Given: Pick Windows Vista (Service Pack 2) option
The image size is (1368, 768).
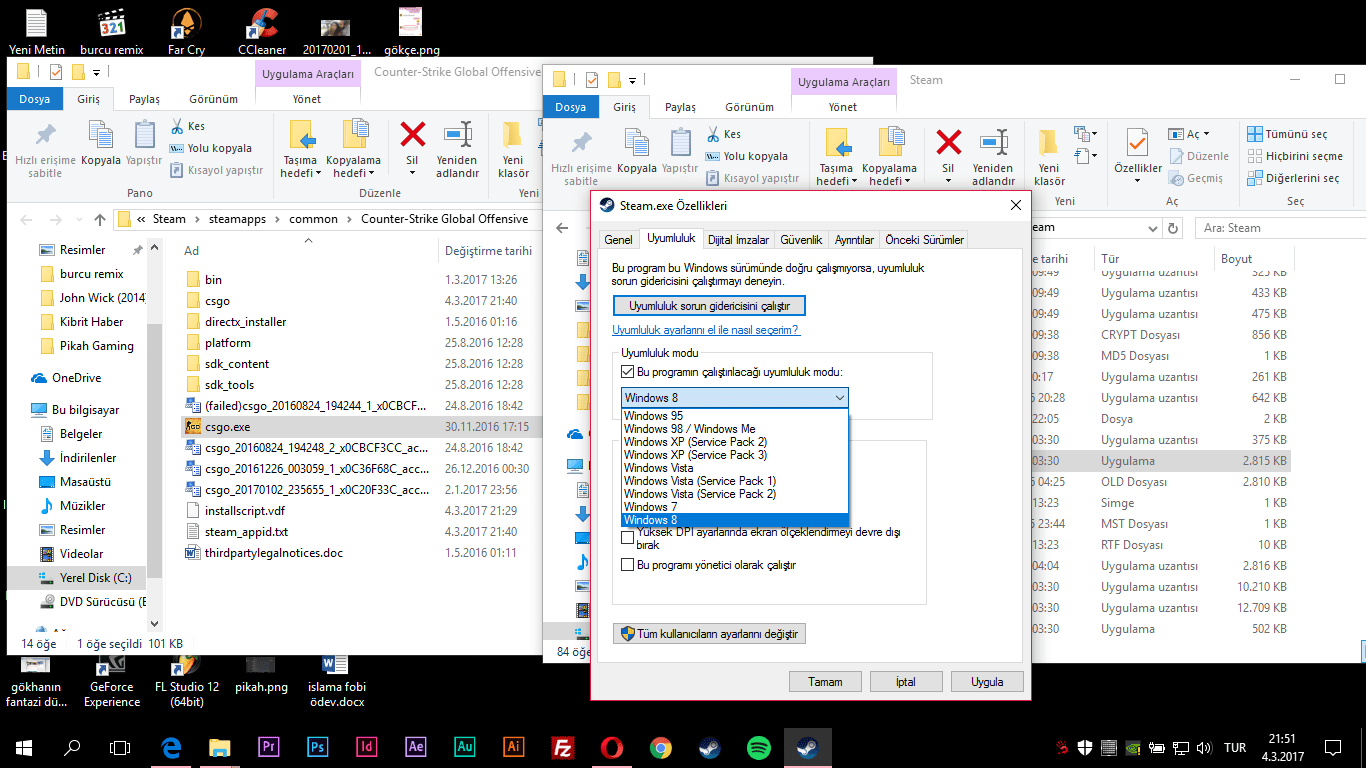Looking at the screenshot, I should pos(735,494).
